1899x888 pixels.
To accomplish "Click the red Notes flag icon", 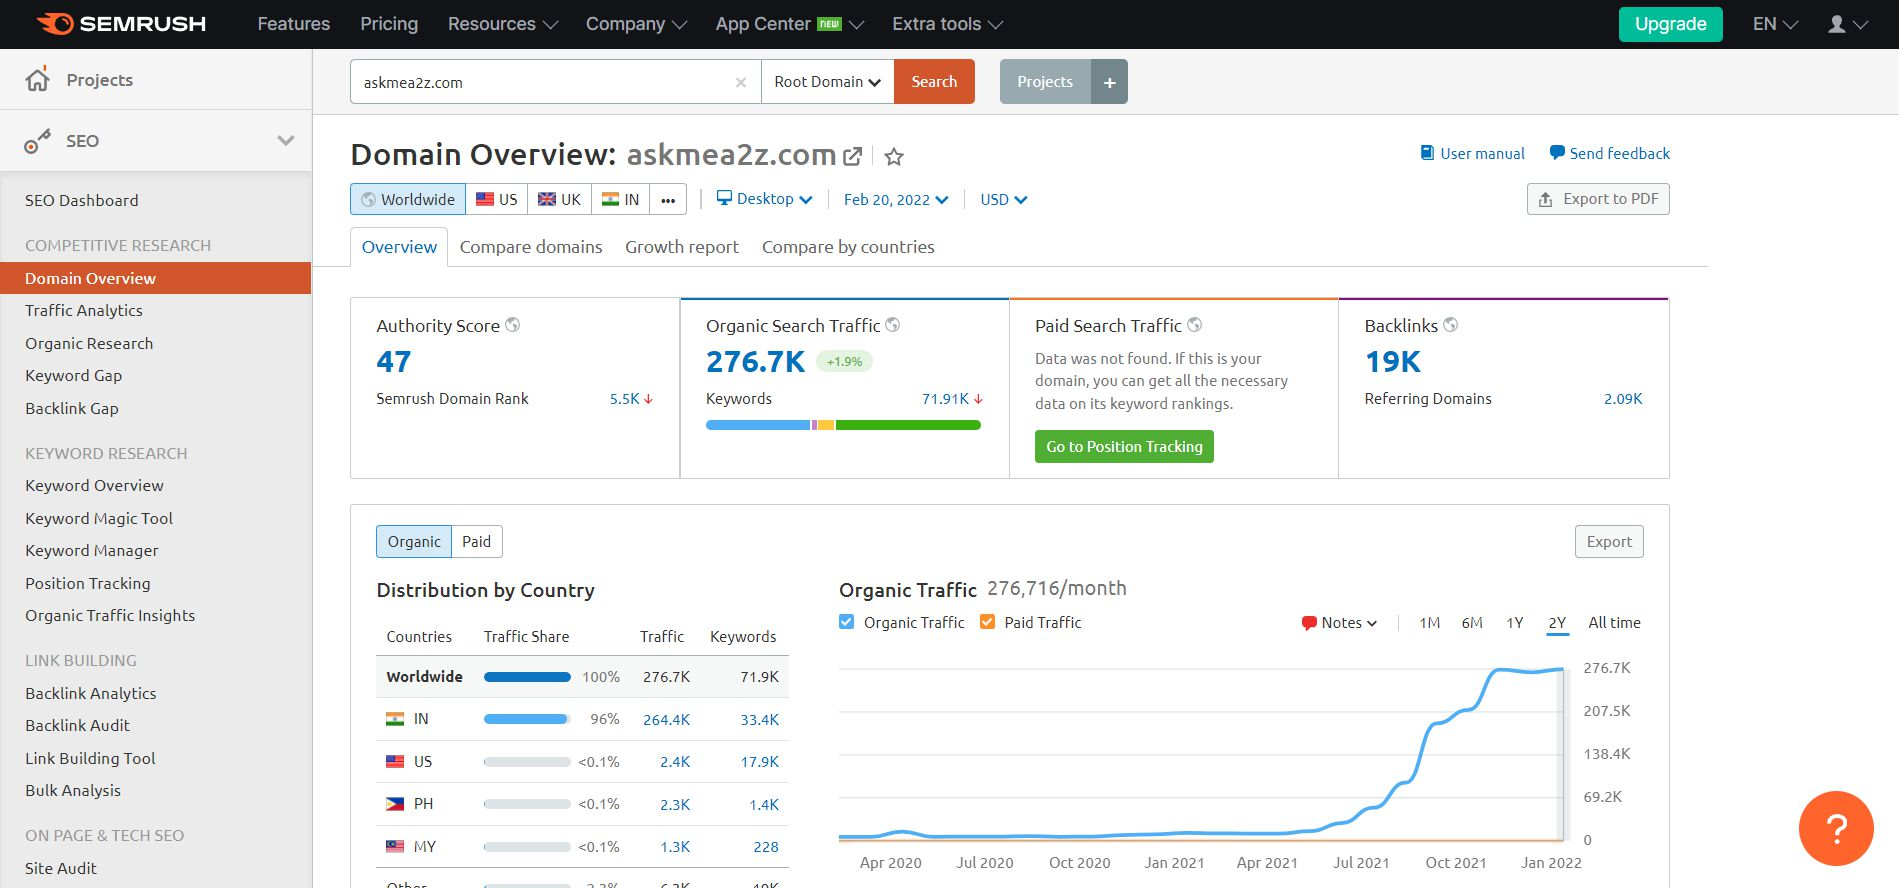I will (x=1309, y=623).
